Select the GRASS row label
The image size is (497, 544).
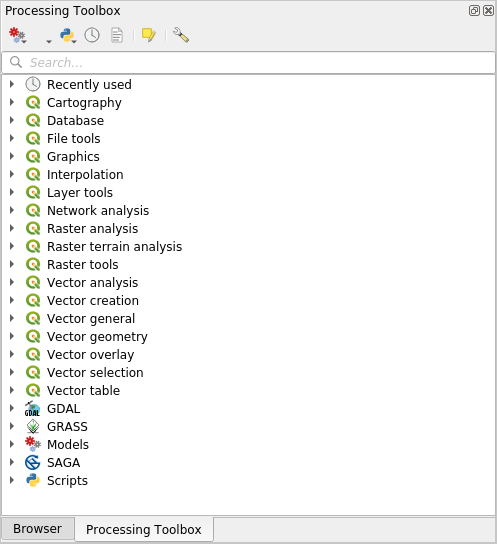tap(67, 426)
